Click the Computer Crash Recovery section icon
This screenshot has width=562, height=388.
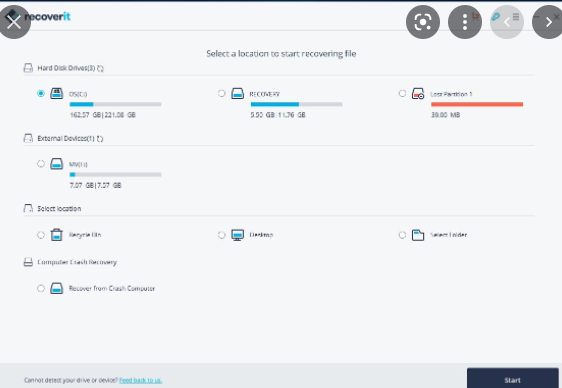pyautogui.click(x=28, y=262)
